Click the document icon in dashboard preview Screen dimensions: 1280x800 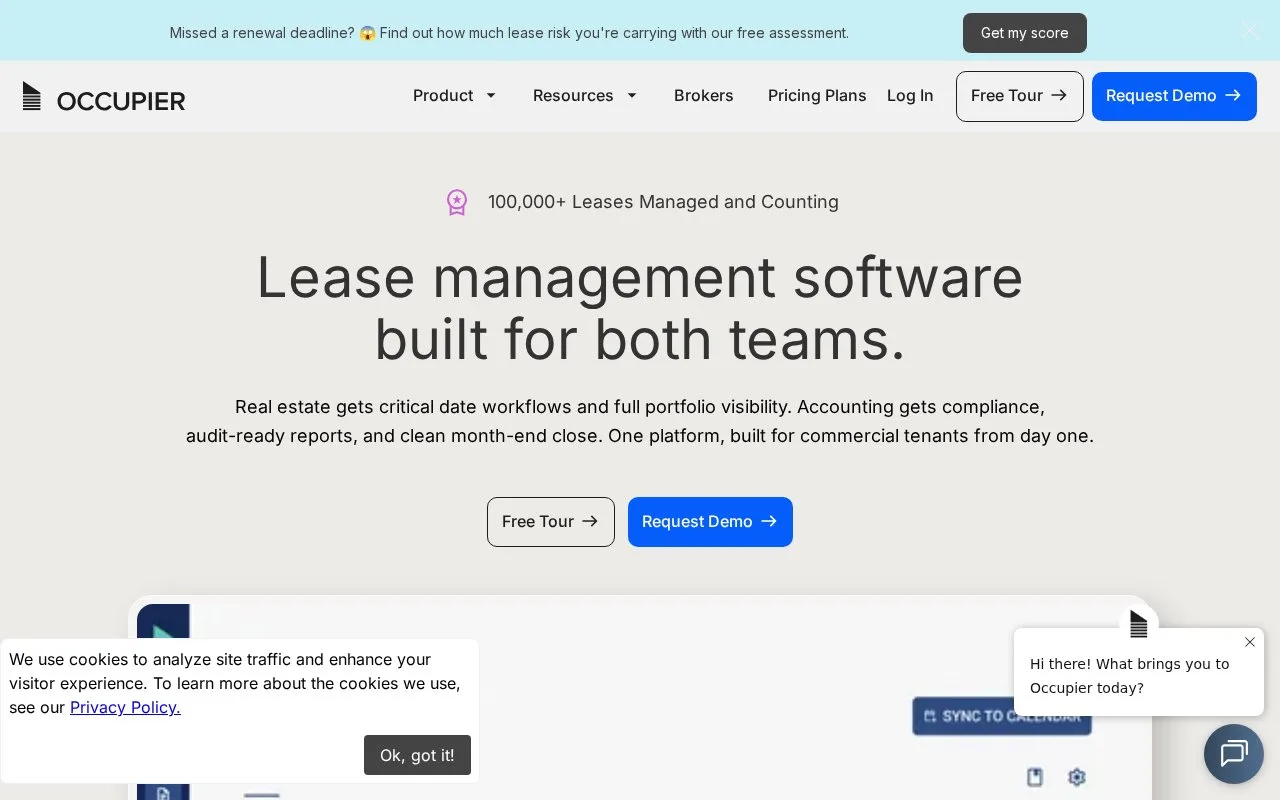pos(1035,777)
